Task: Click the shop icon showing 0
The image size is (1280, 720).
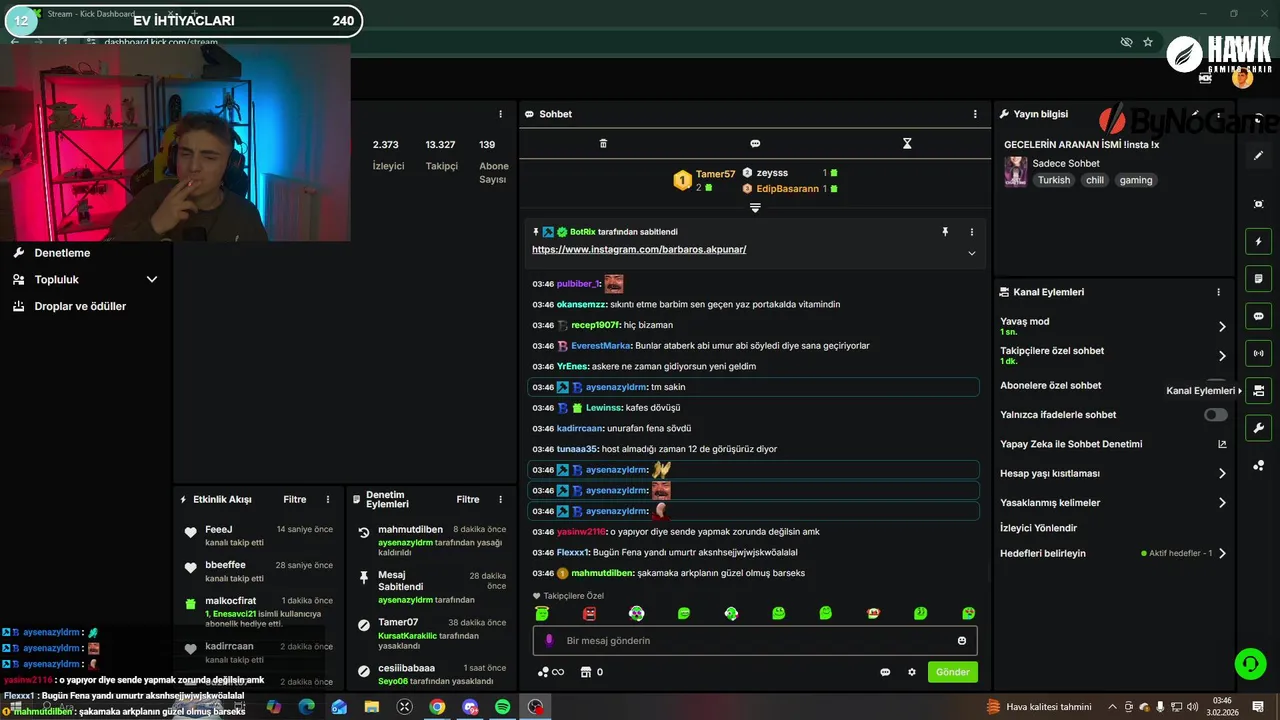Action: pos(592,672)
